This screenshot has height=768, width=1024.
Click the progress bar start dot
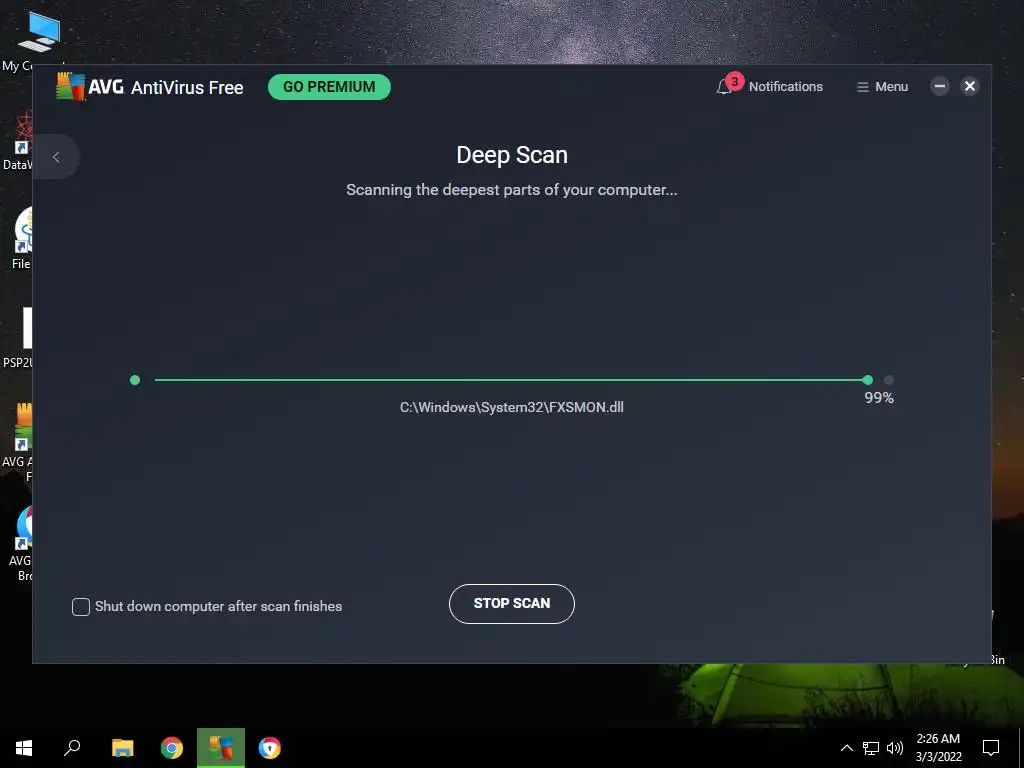[x=135, y=380]
